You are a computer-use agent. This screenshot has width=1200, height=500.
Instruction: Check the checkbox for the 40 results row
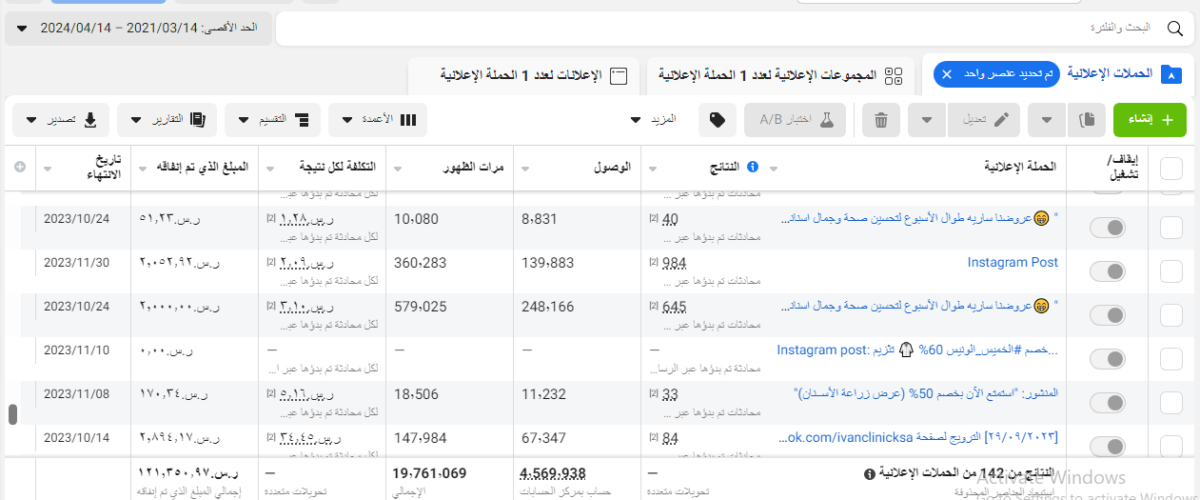(x=1171, y=228)
